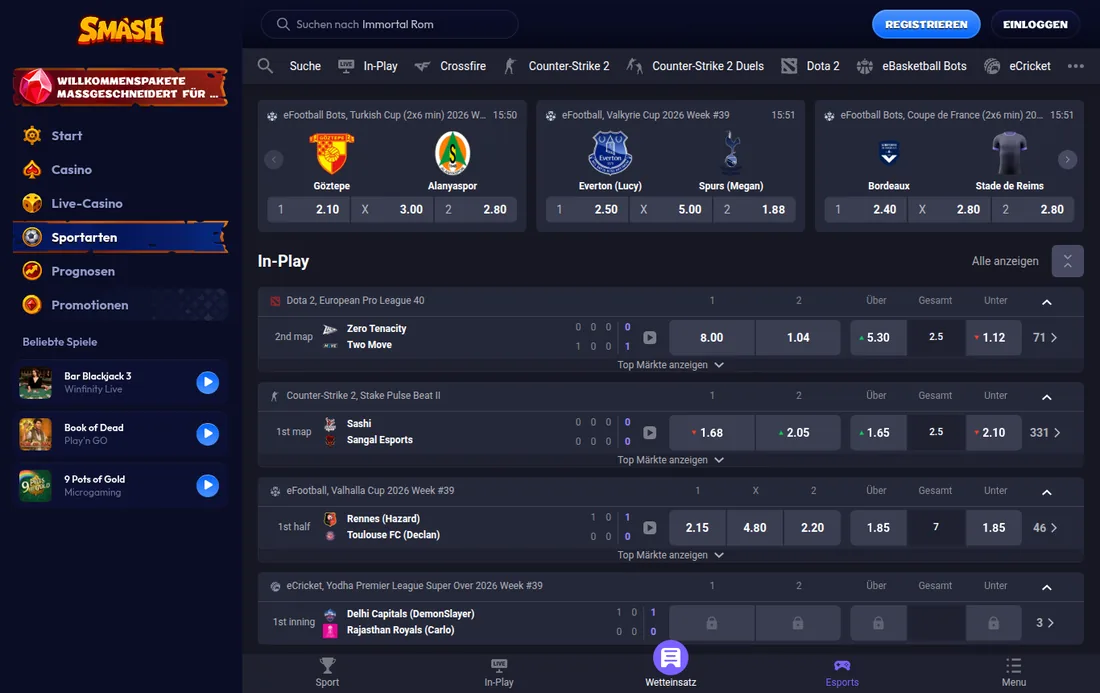The image size is (1100, 693).
Task: Click the Willkommenspakete banner
Action: coord(121,87)
